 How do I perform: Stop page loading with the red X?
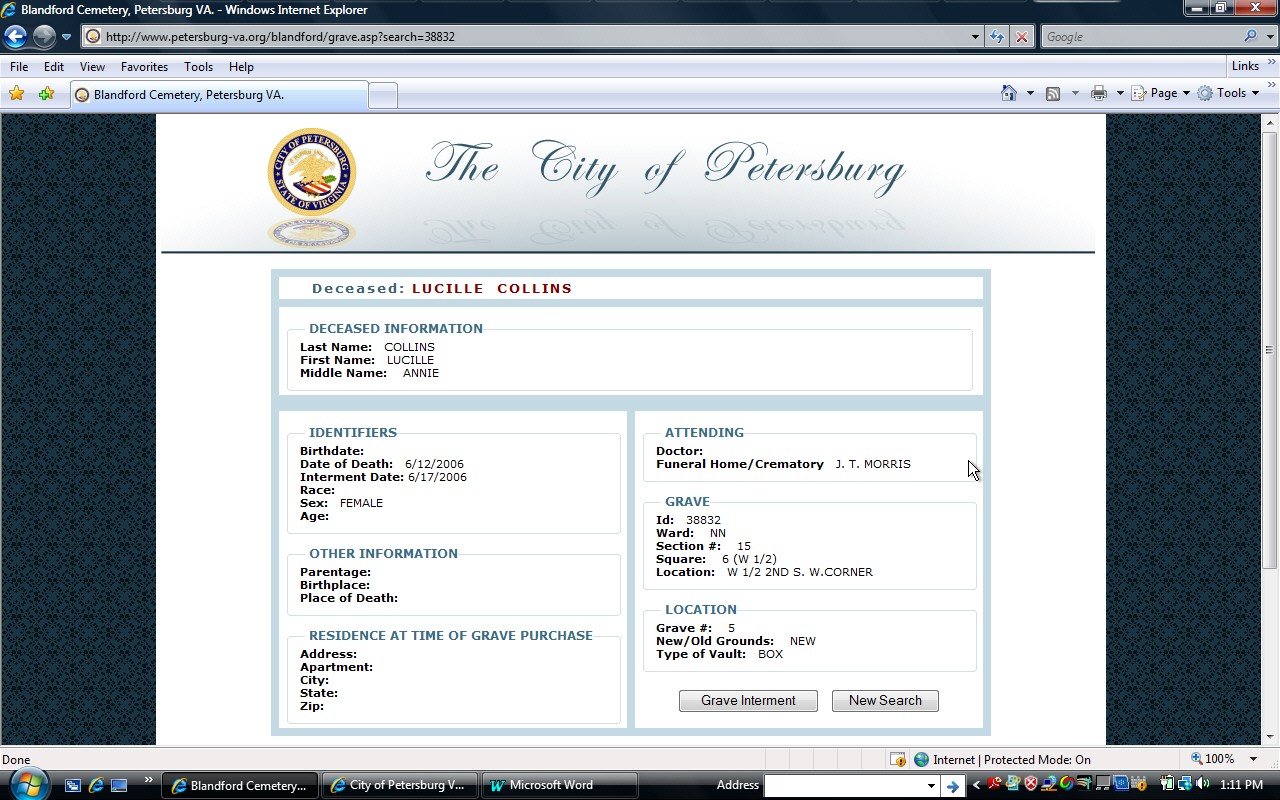(1022, 37)
